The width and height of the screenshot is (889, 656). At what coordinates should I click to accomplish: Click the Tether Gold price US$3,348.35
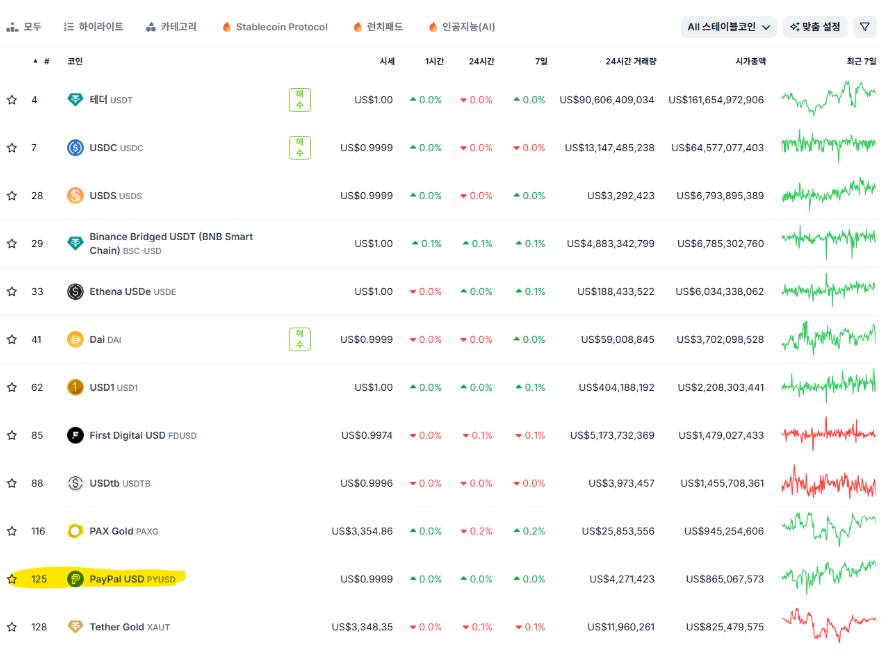[x=362, y=627]
